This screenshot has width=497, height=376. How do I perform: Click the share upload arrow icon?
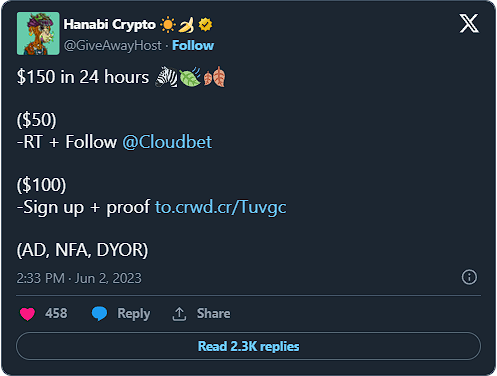(179, 314)
